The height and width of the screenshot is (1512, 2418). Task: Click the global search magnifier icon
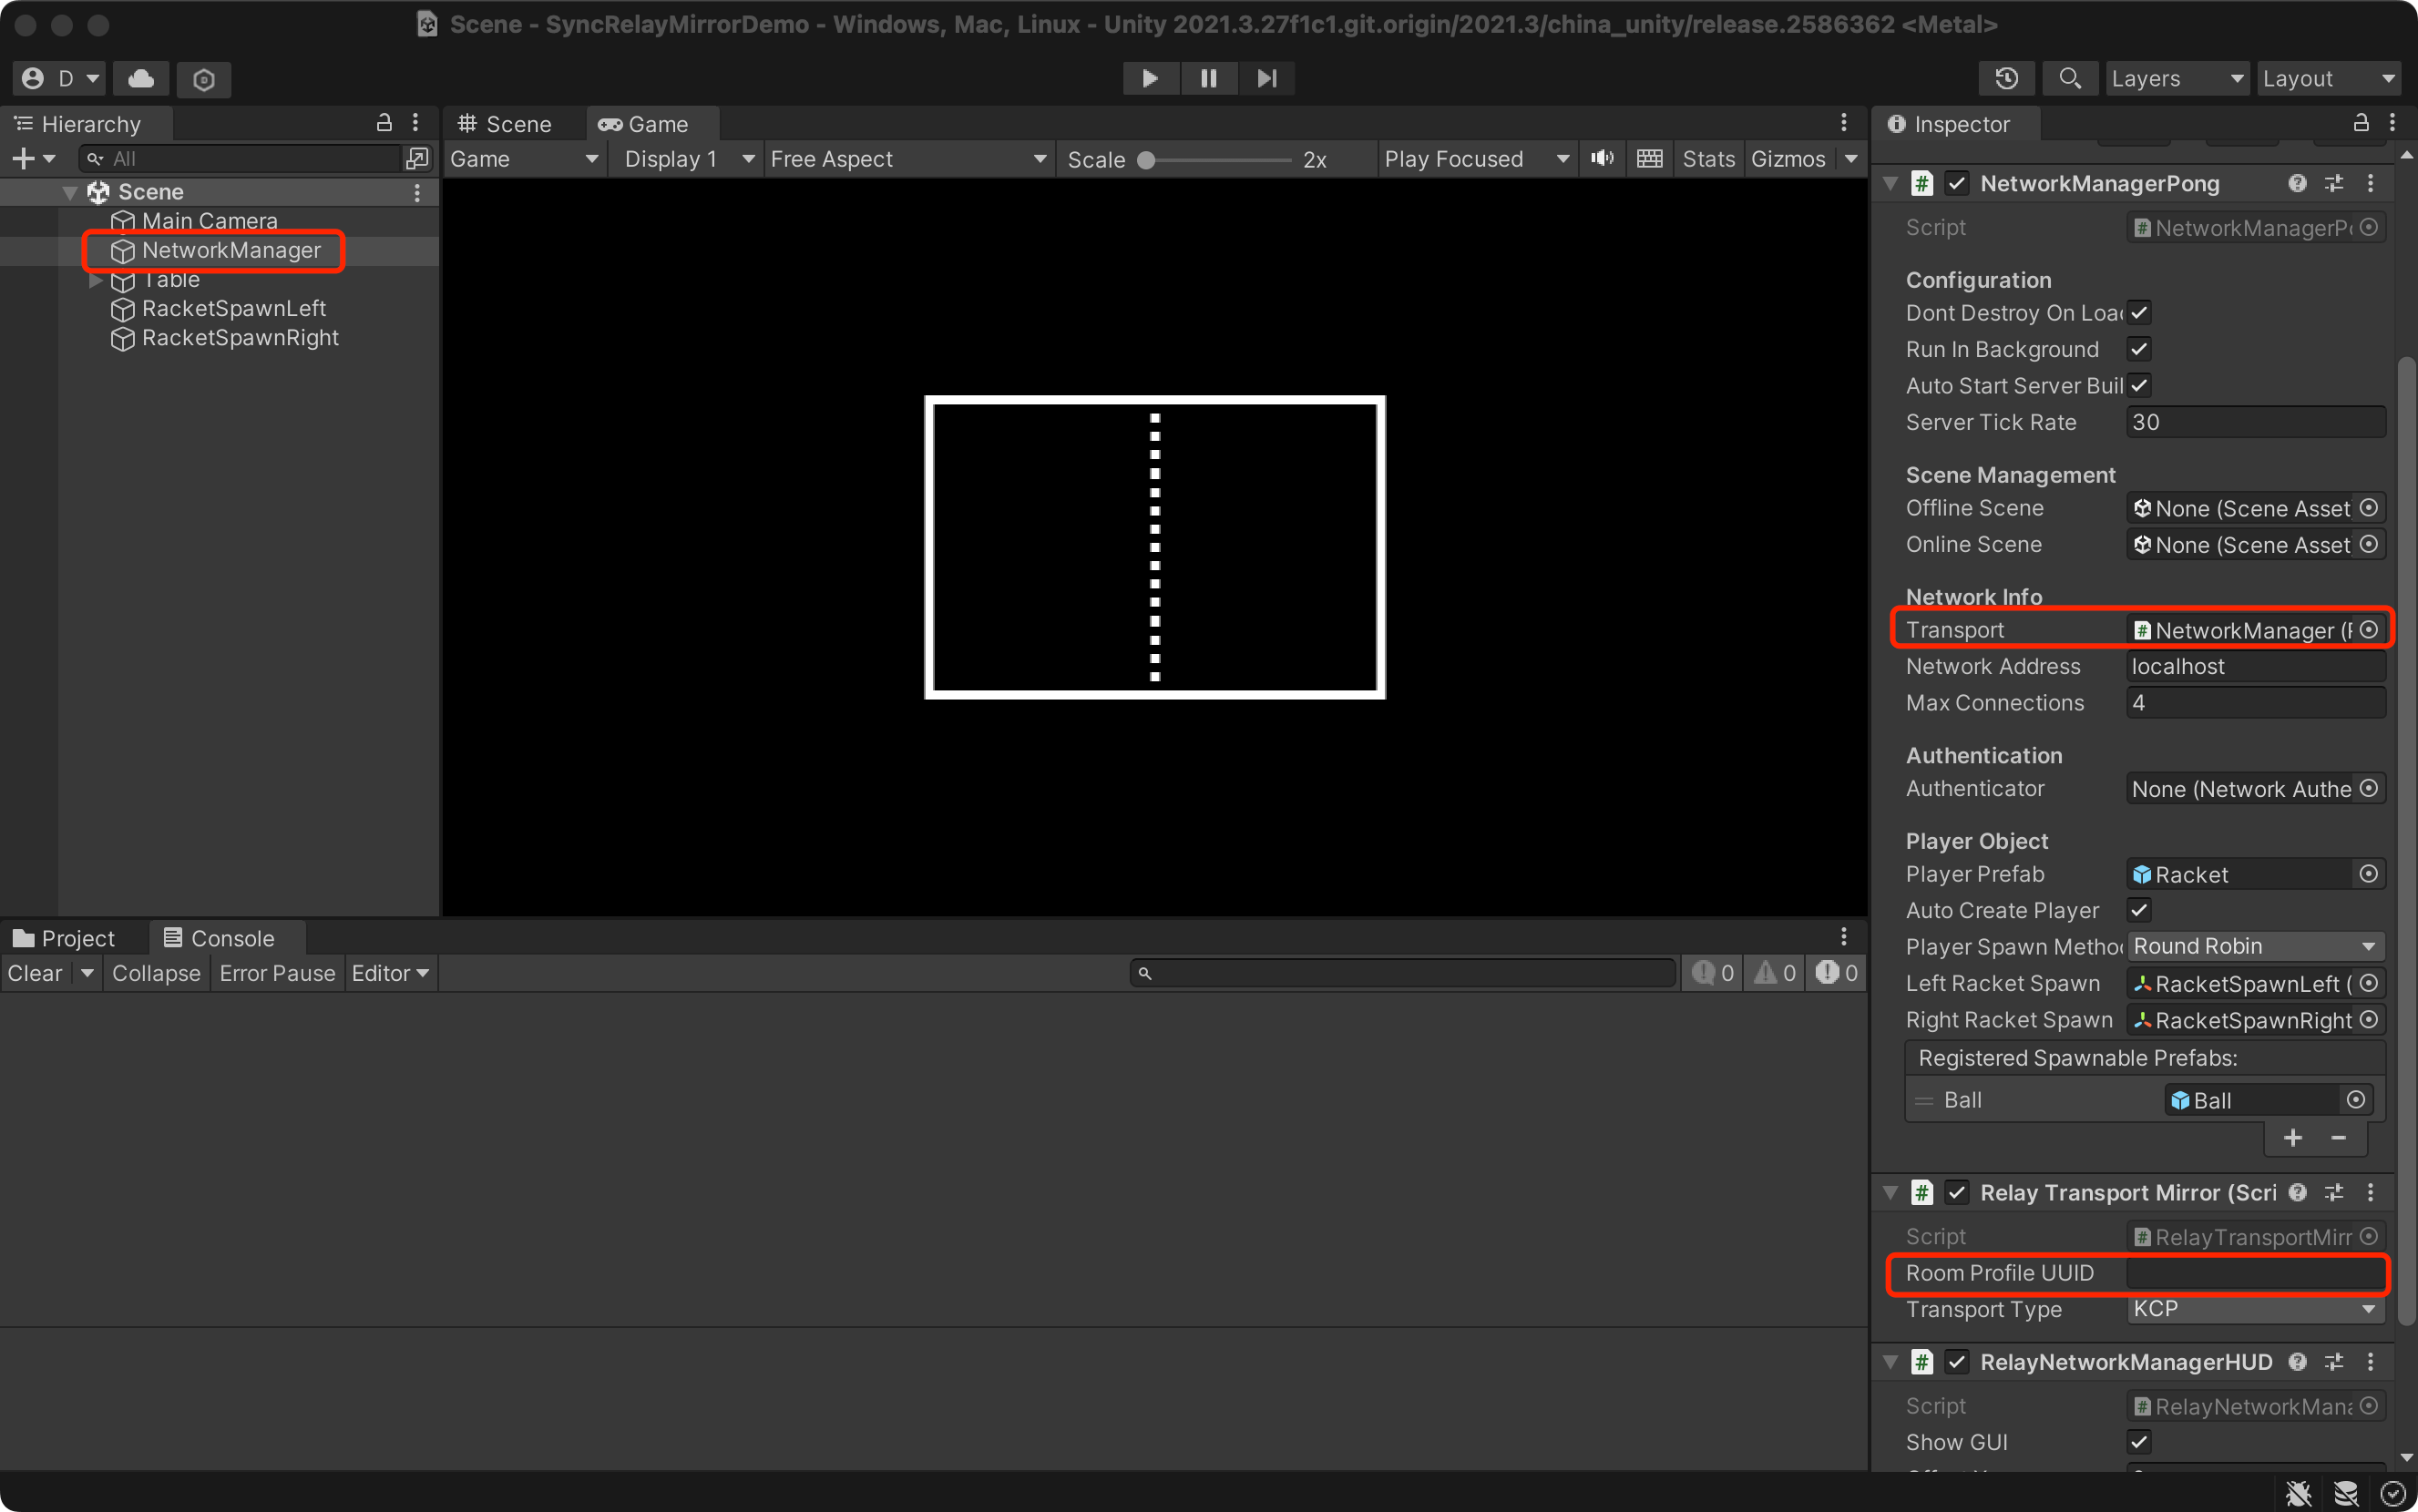(2069, 78)
